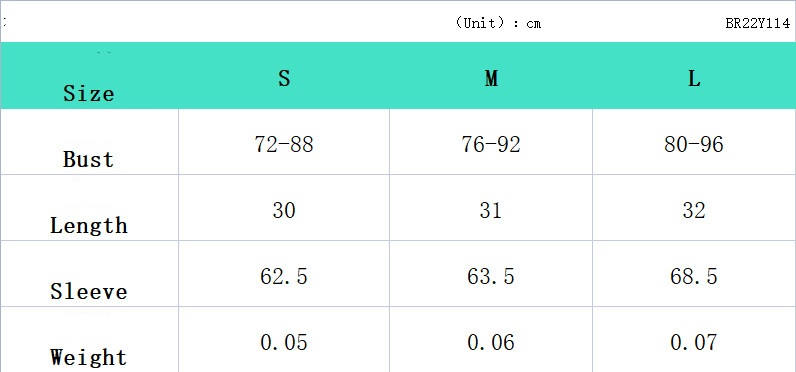Select the sleeve value 68.5
This screenshot has height=372, width=796.
(694, 276)
